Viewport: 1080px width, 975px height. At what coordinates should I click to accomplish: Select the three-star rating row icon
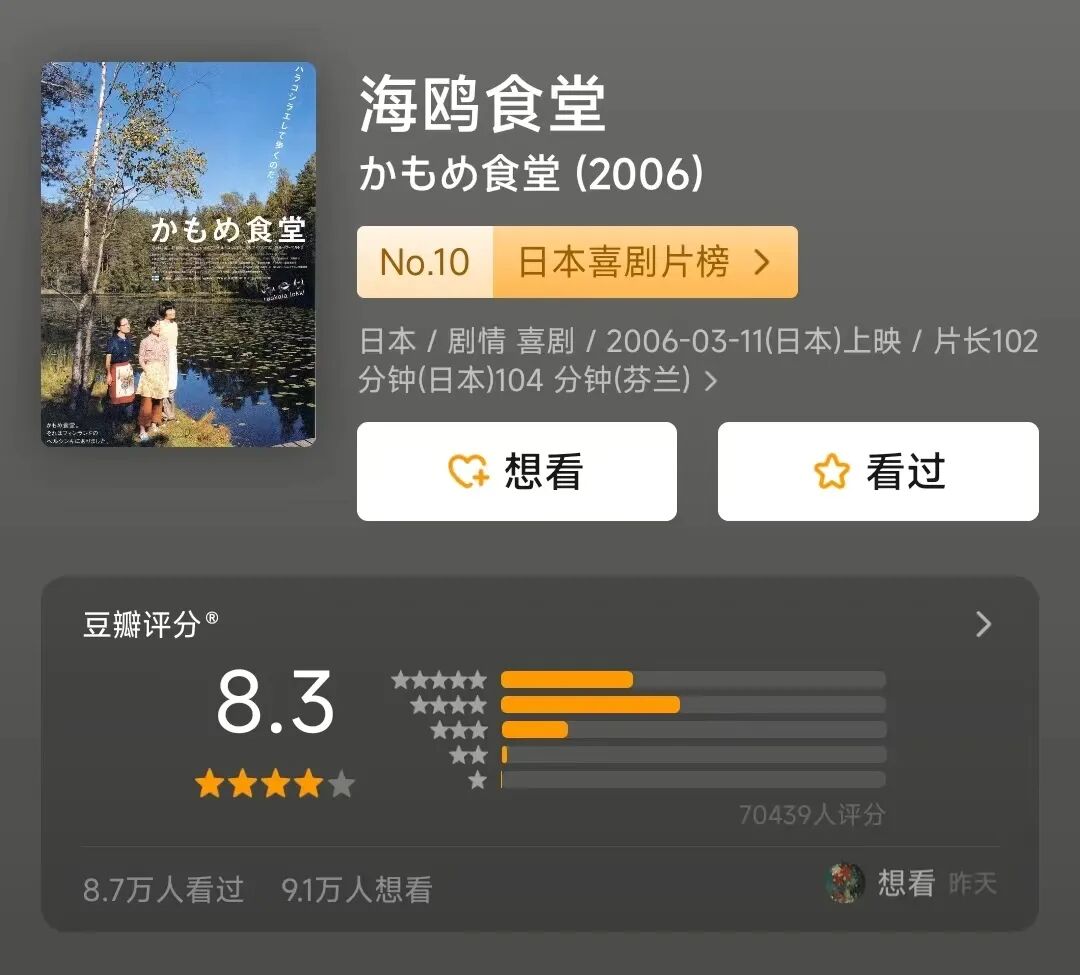pos(459,730)
